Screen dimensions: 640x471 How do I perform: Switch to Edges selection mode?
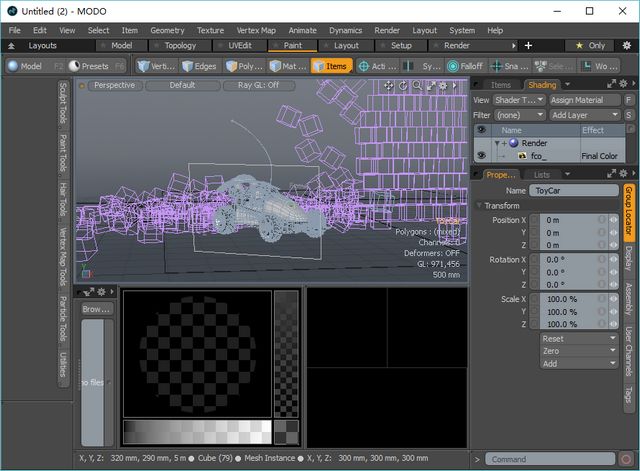(199, 66)
